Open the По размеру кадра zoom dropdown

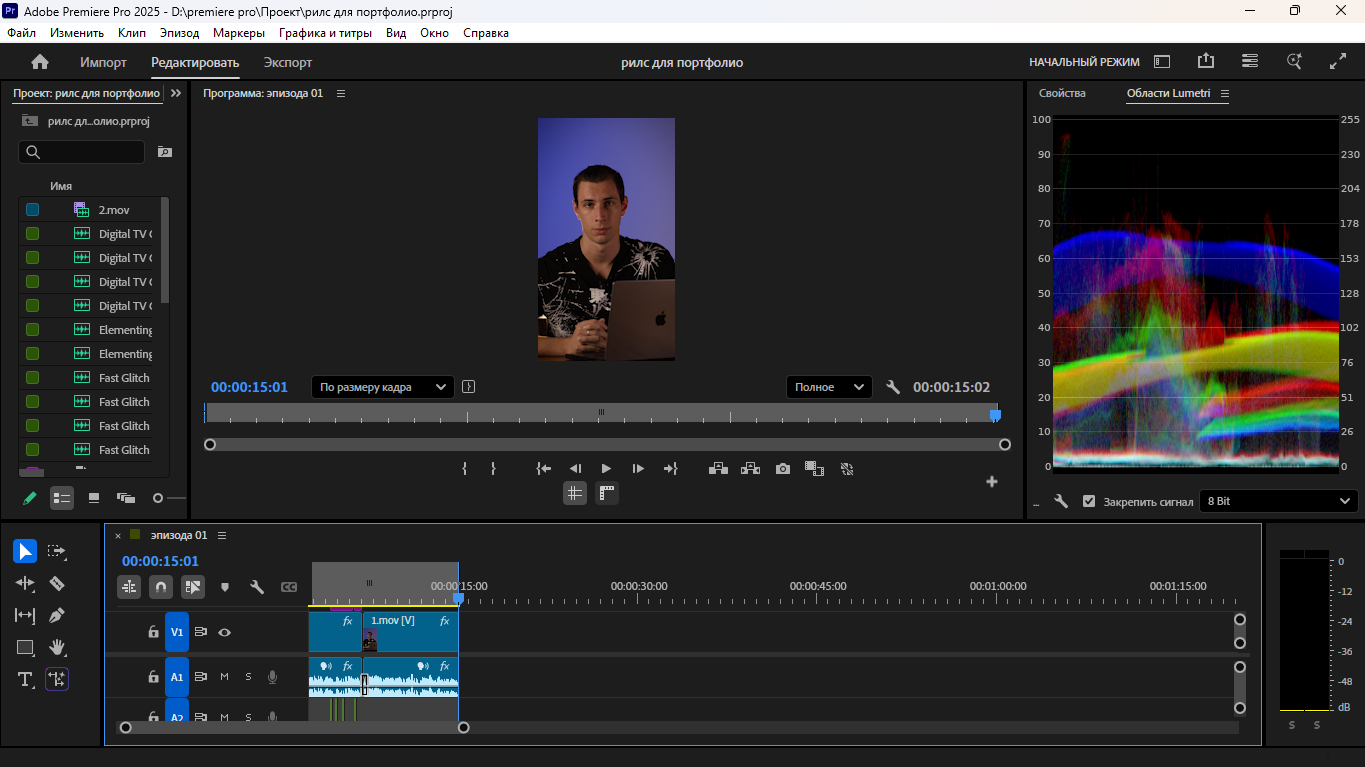(383, 387)
